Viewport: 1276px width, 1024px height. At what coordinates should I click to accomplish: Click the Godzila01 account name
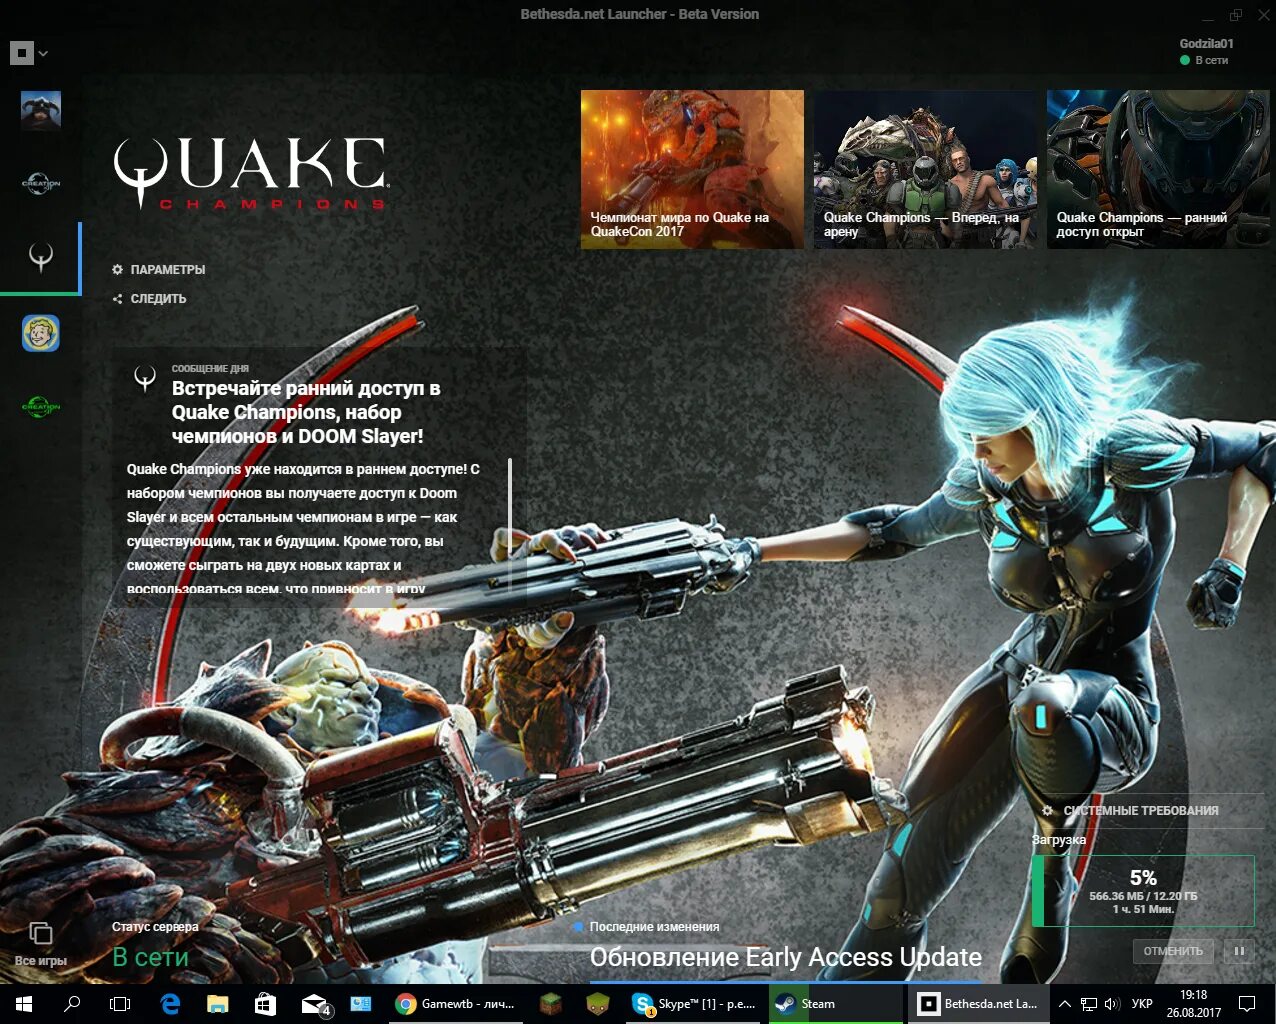(1206, 44)
